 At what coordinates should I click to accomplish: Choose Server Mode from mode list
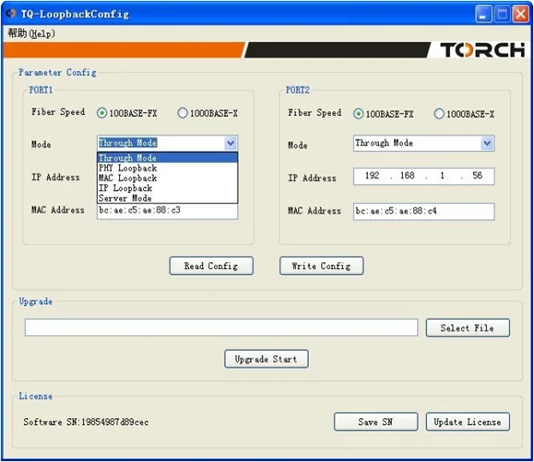point(168,198)
